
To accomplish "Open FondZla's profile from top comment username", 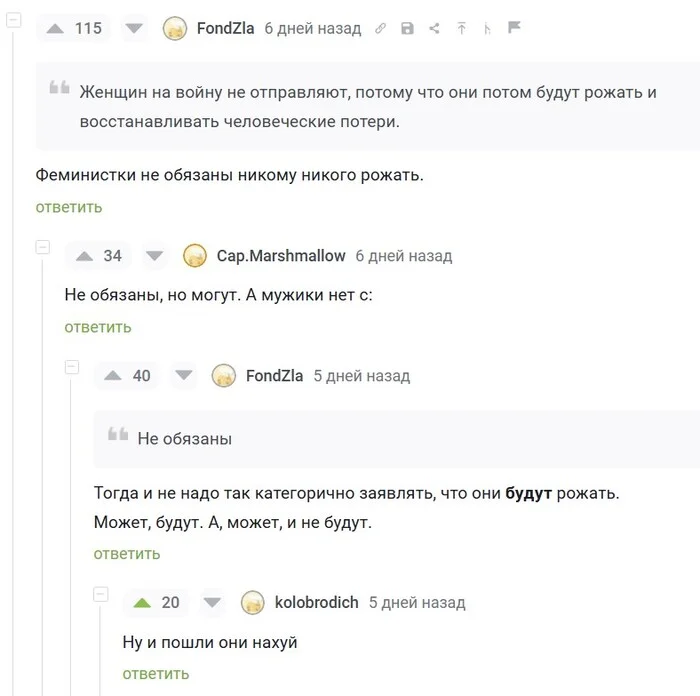I will pyautogui.click(x=225, y=29).
